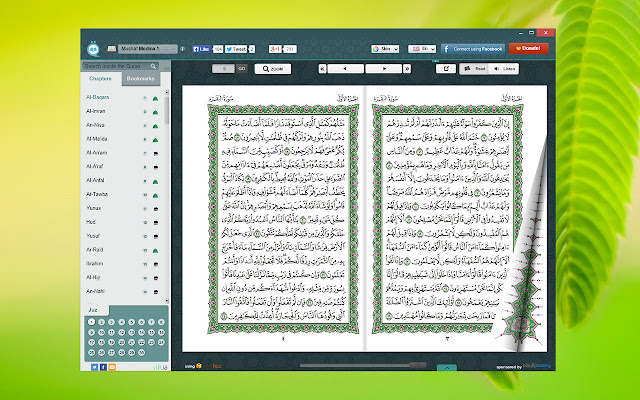Image resolution: width=640 pixels, height=400 pixels.
Task: Open Al-Imran chapter
Action: (96, 111)
